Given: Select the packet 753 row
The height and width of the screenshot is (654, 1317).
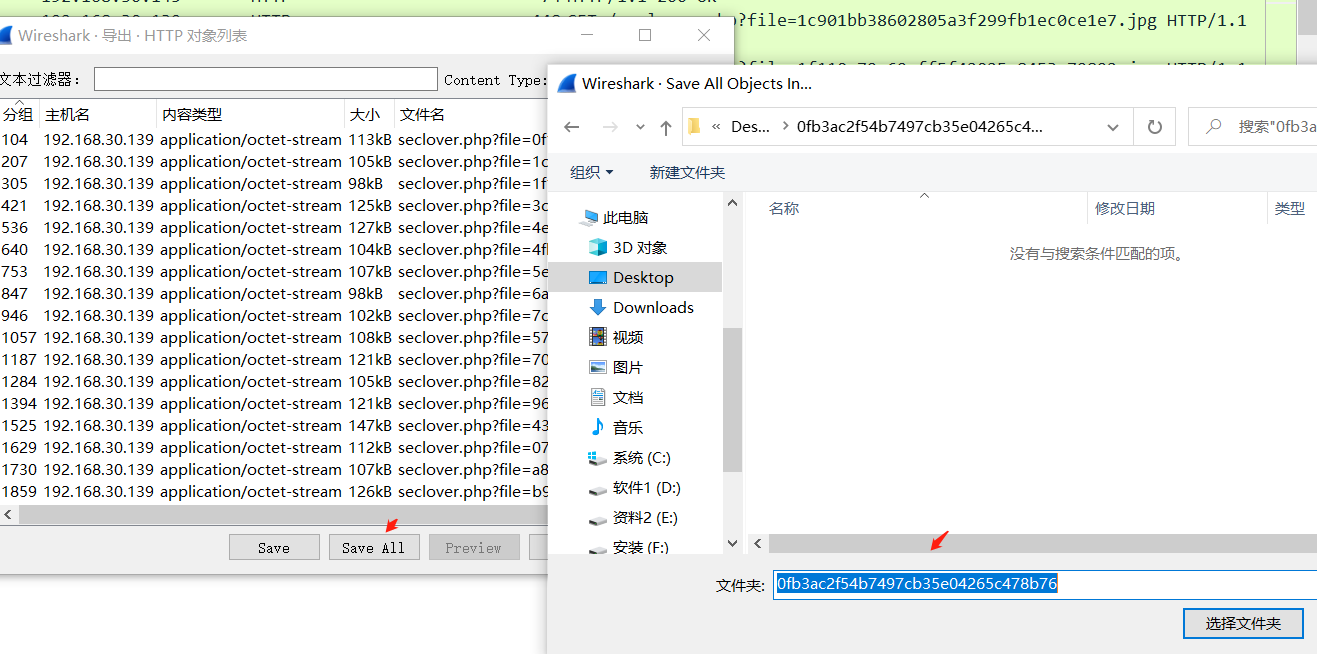Looking at the screenshot, I should pyautogui.click(x=274, y=271).
